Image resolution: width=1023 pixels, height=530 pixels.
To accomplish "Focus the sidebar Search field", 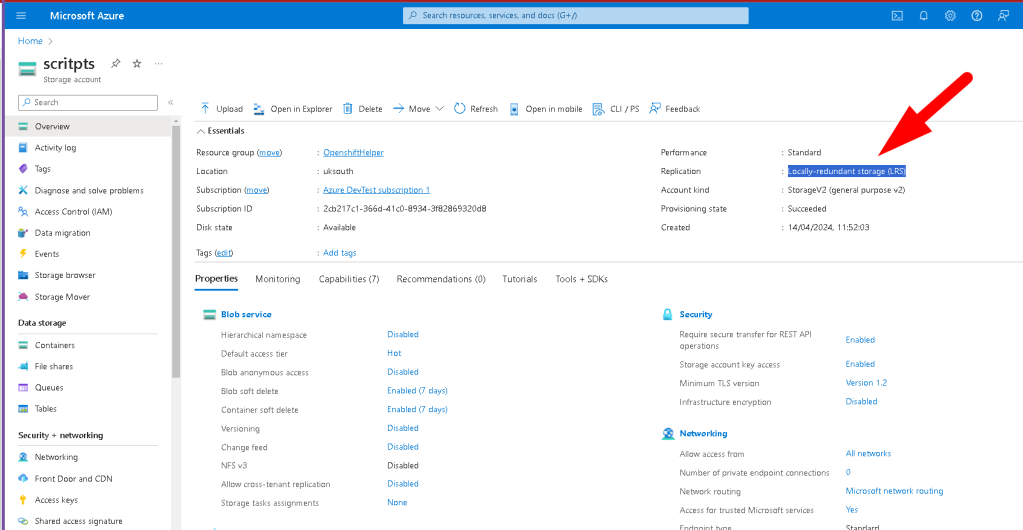I will pyautogui.click(x=88, y=102).
